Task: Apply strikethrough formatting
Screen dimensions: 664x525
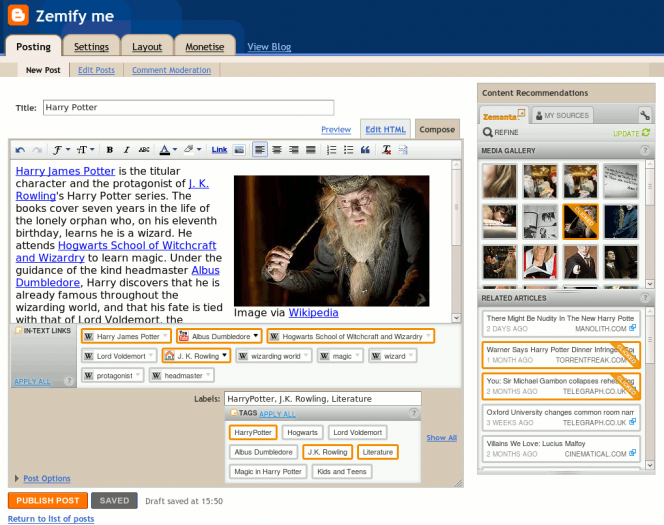Action: 144,149
